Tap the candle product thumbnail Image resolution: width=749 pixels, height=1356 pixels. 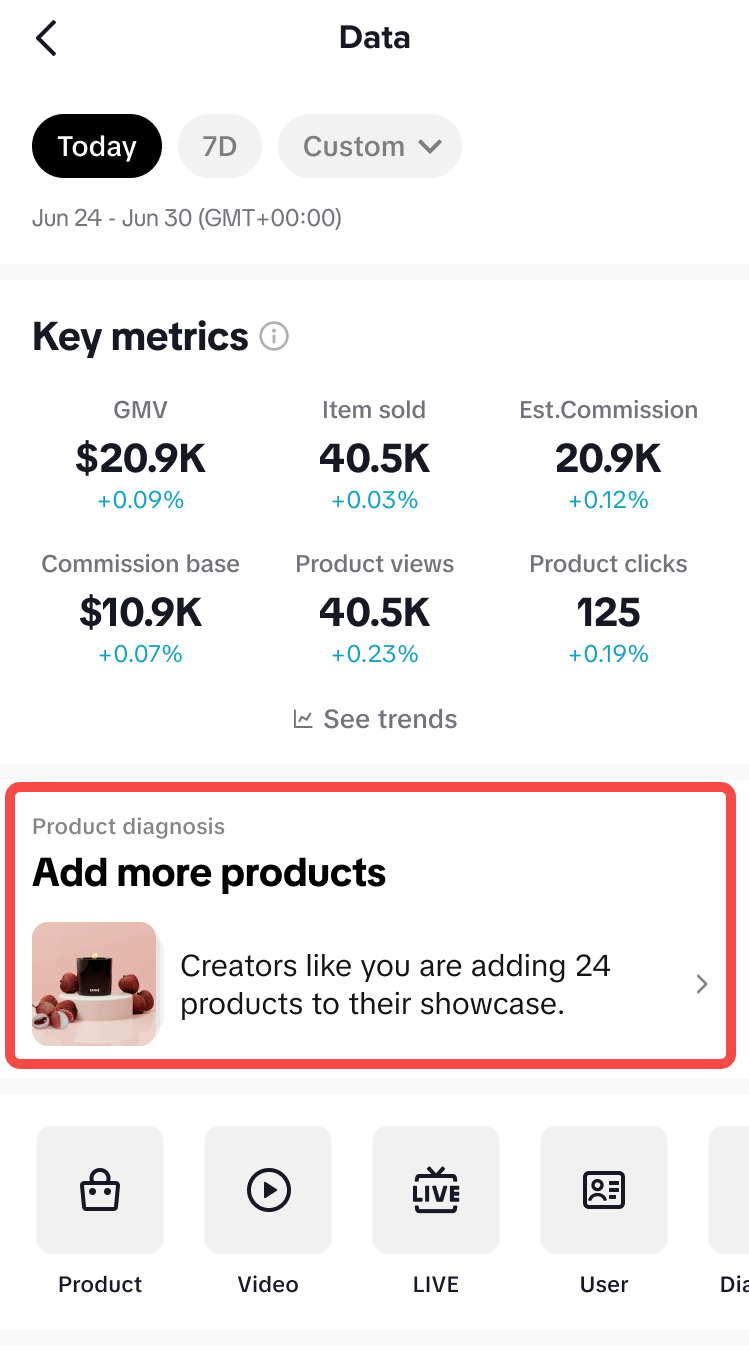click(x=94, y=984)
